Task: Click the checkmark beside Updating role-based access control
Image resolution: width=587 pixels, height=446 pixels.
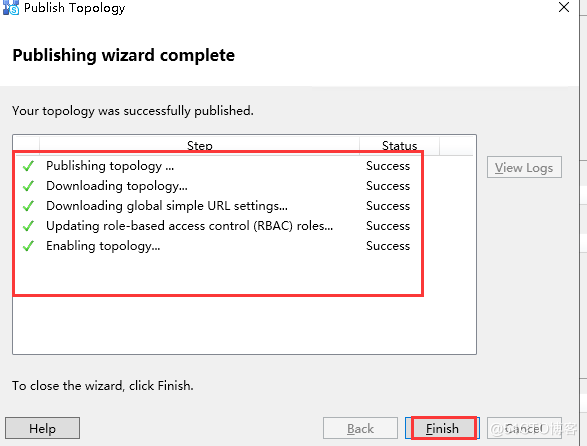Action: [x=28, y=226]
